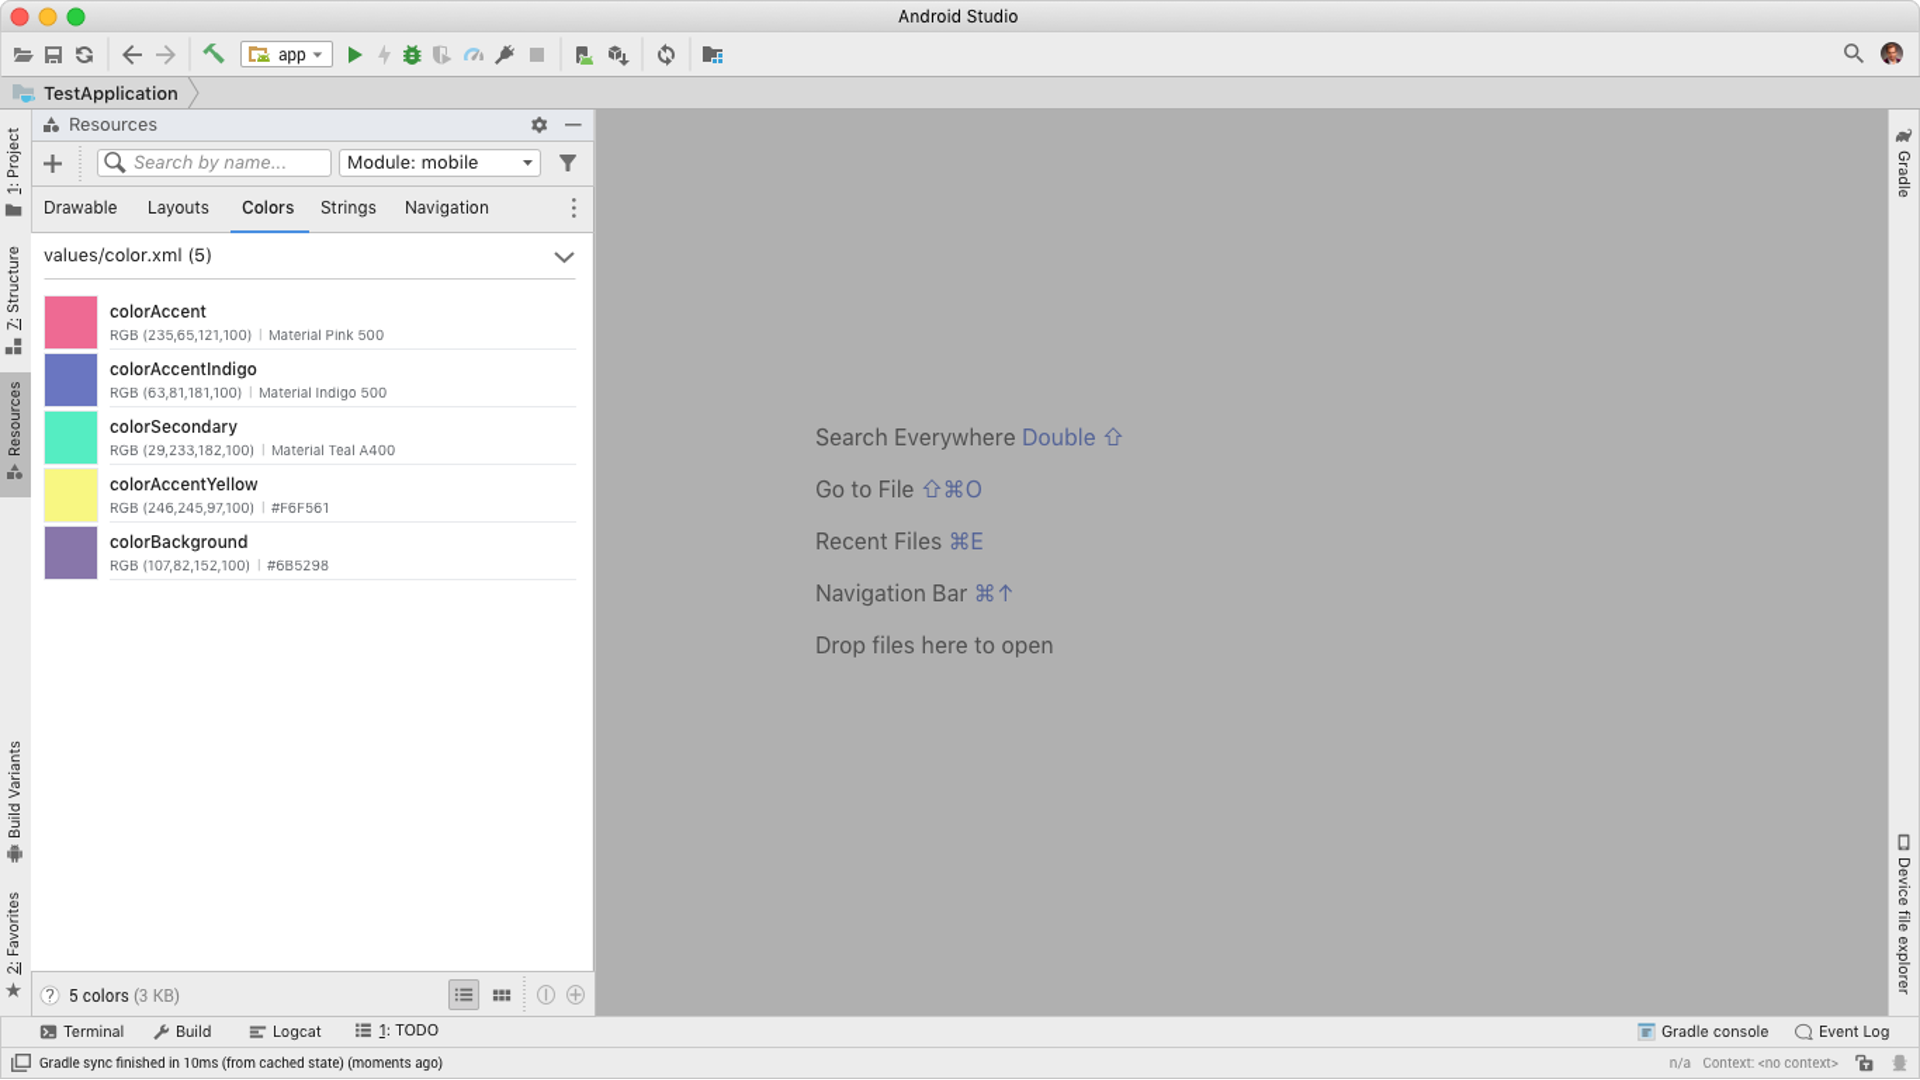Click the Make Project hammer icon
The height and width of the screenshot is (1080, 1920).
[213, 54]
